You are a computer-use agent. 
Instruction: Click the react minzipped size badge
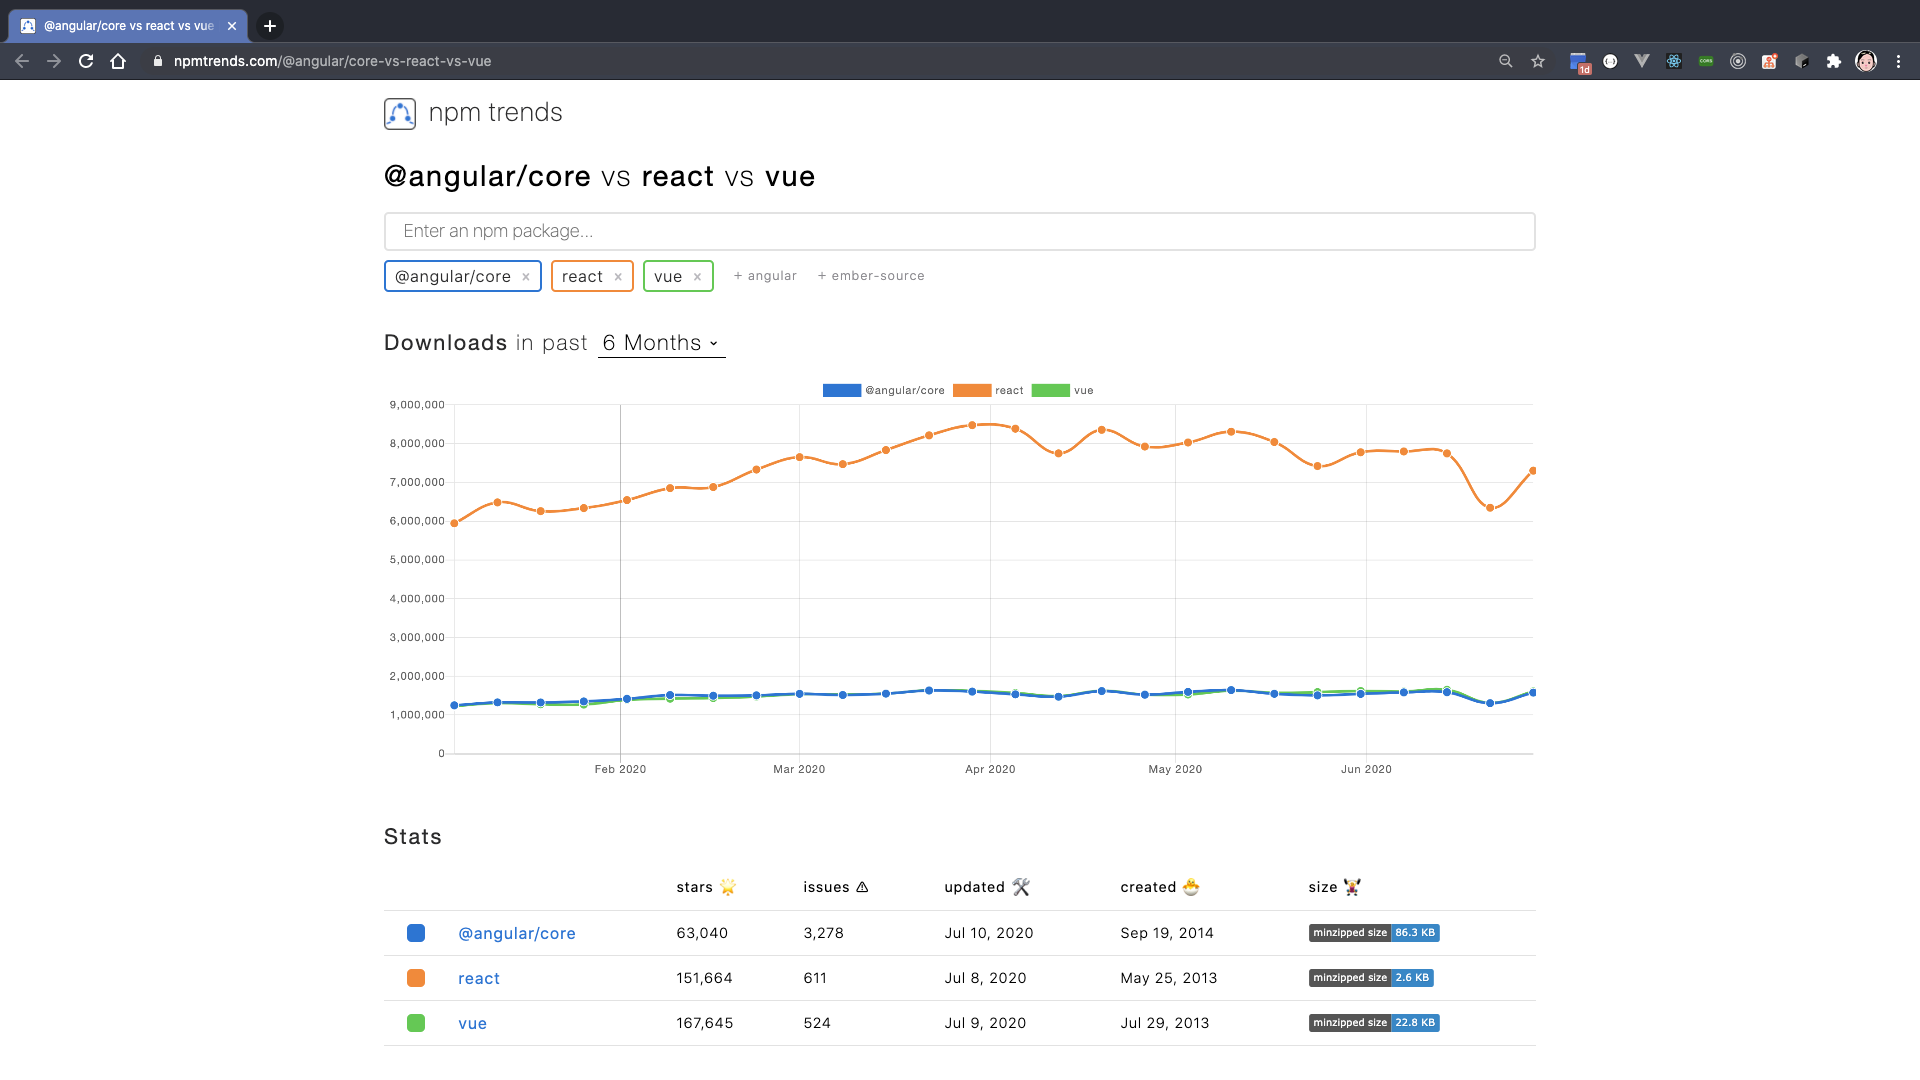point(1371,978)
